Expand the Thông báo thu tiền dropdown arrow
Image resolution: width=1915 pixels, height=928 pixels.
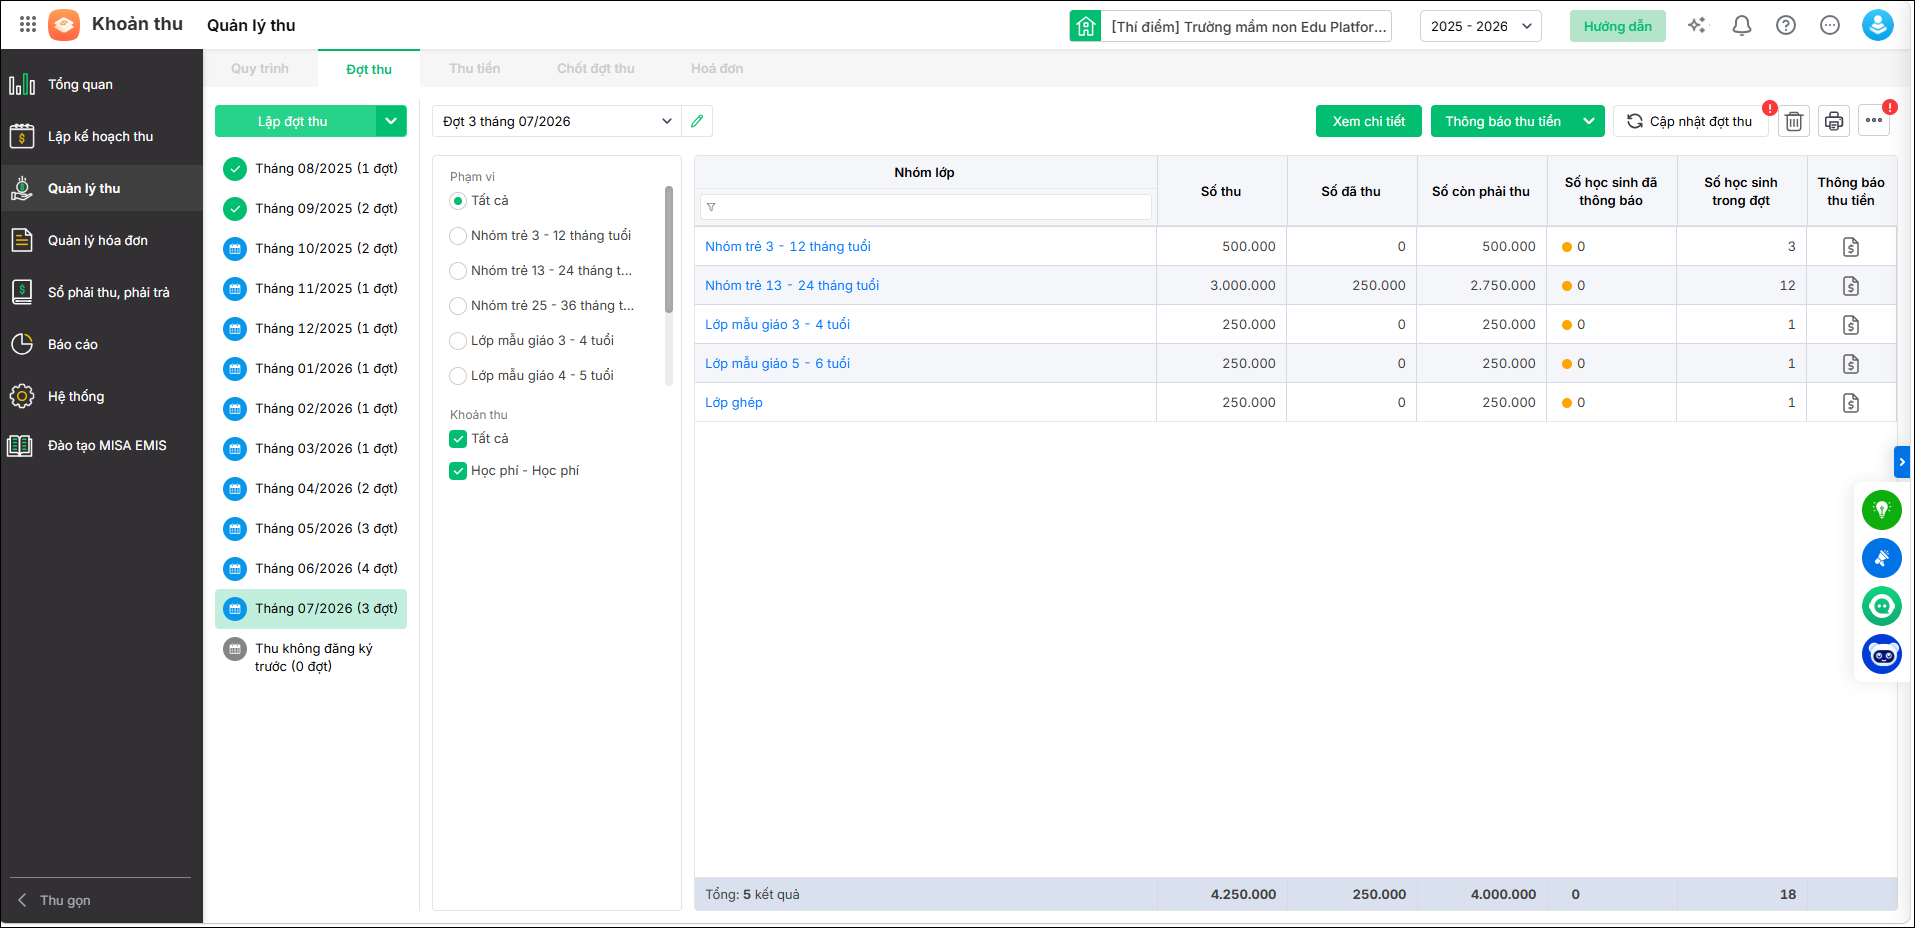click(1589, 121)
